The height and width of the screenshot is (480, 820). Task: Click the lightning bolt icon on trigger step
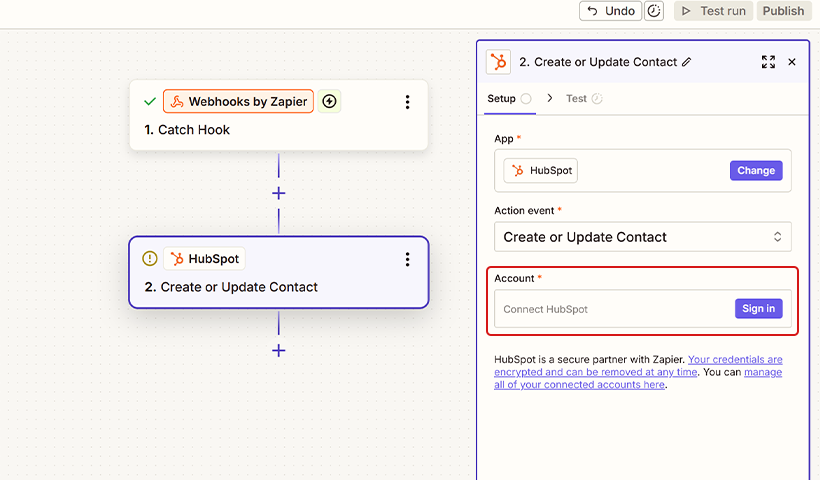click(x=330, y=101)
